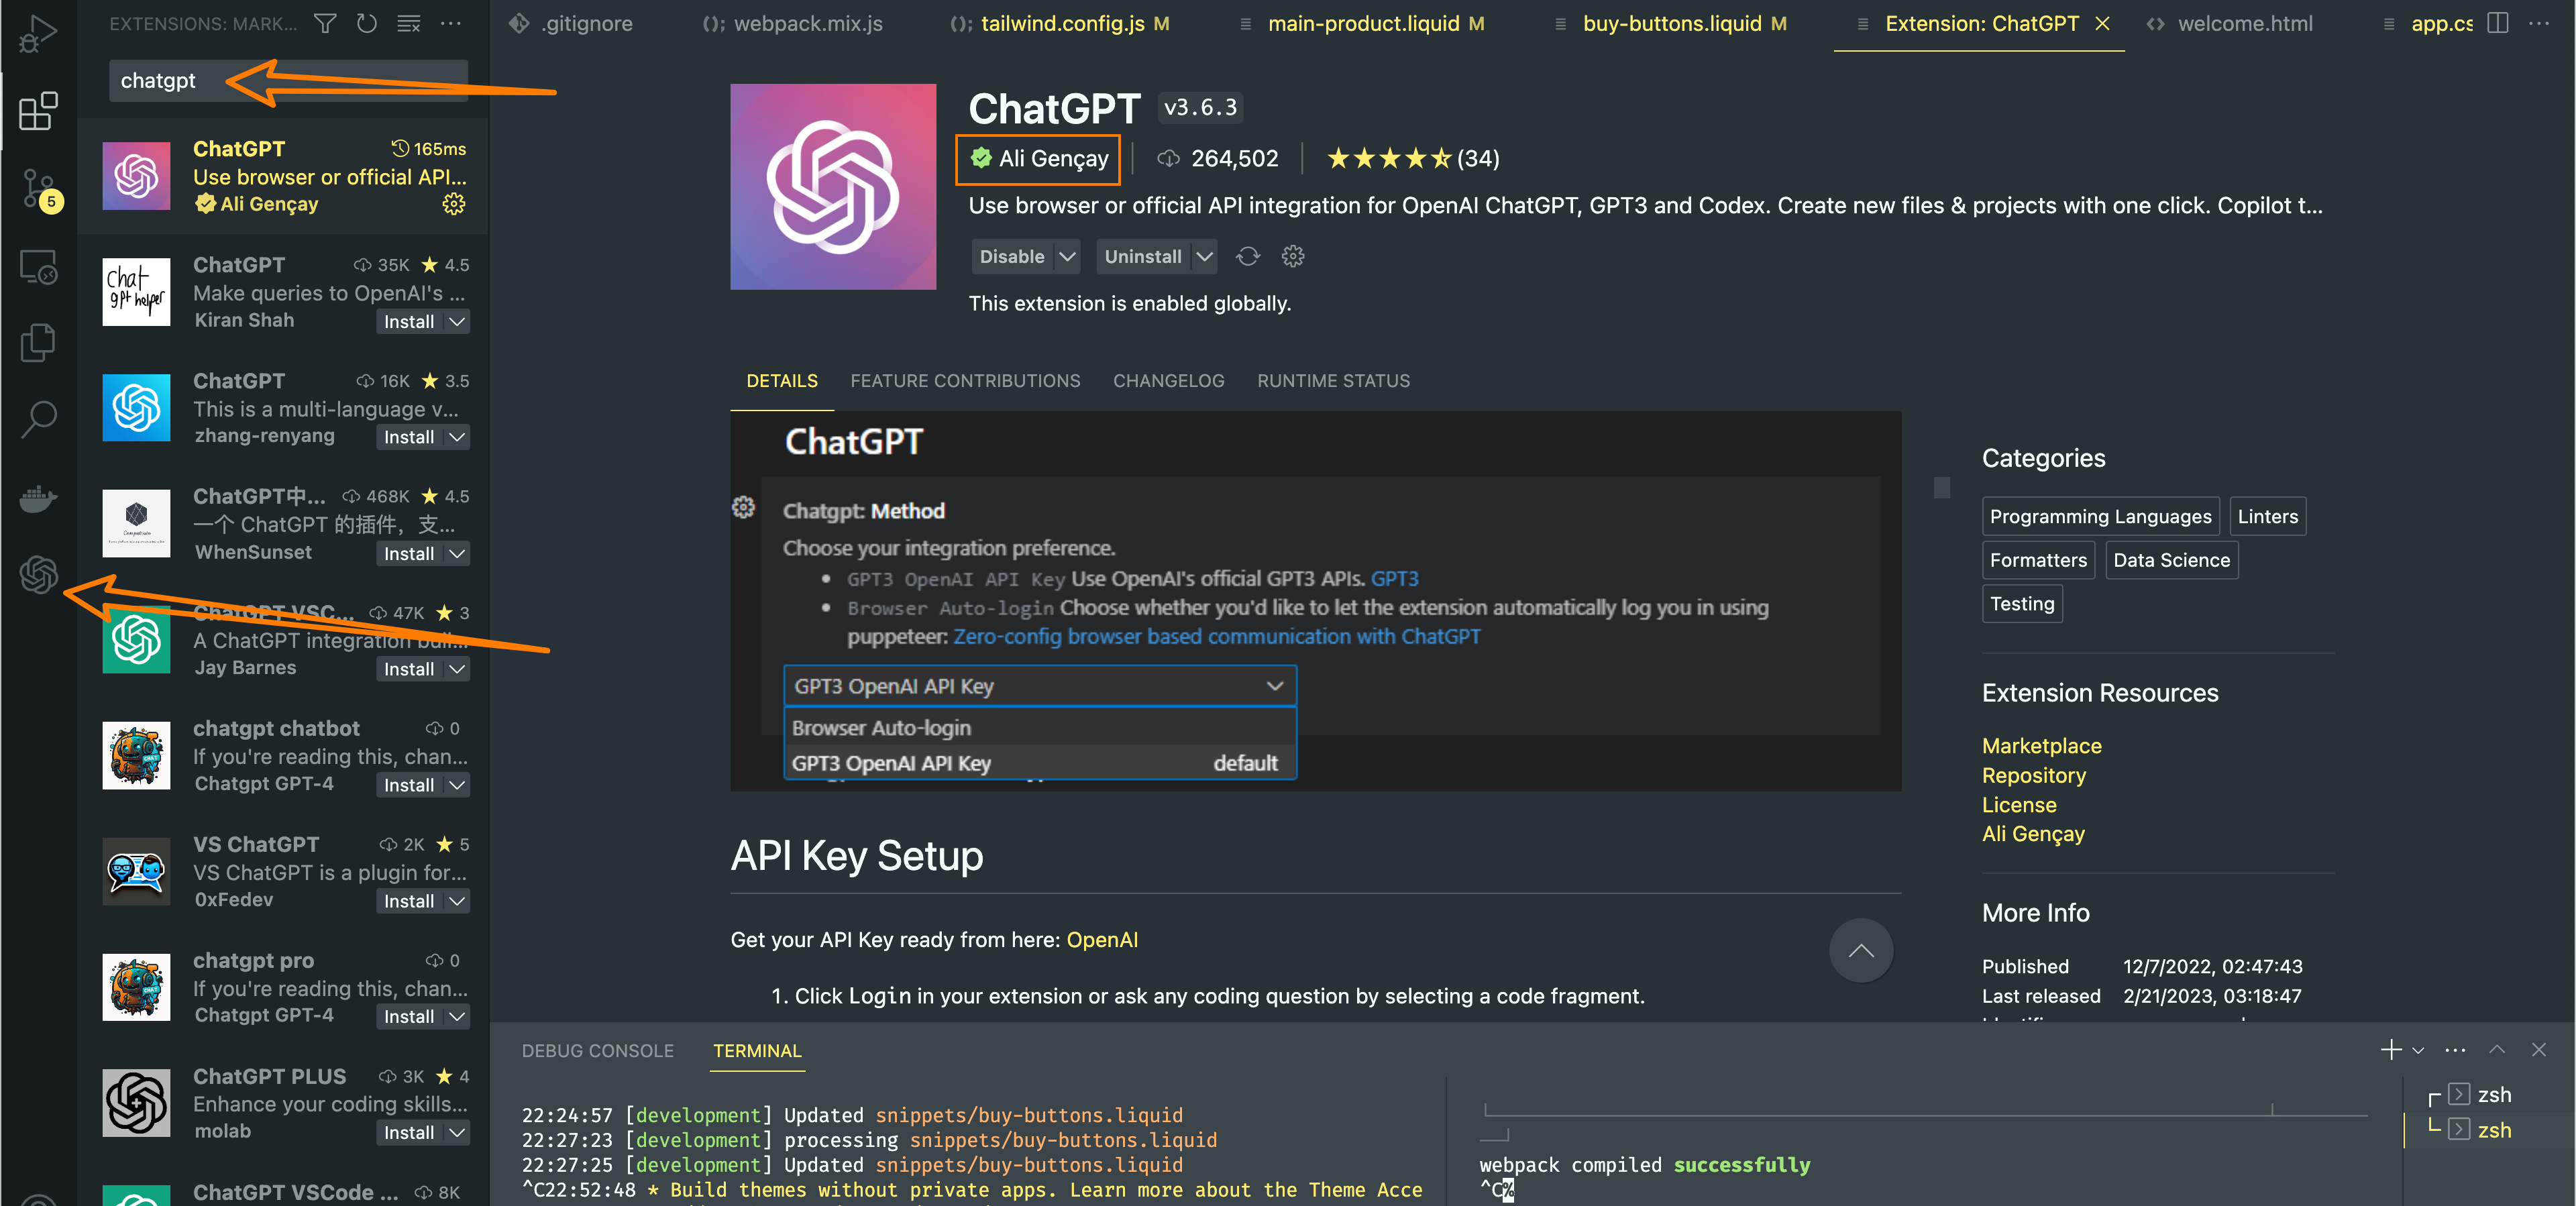This screenshot has height=1206, width=2576.
Task: Open manage gear for installed ChatGPT
Action: 454,204
